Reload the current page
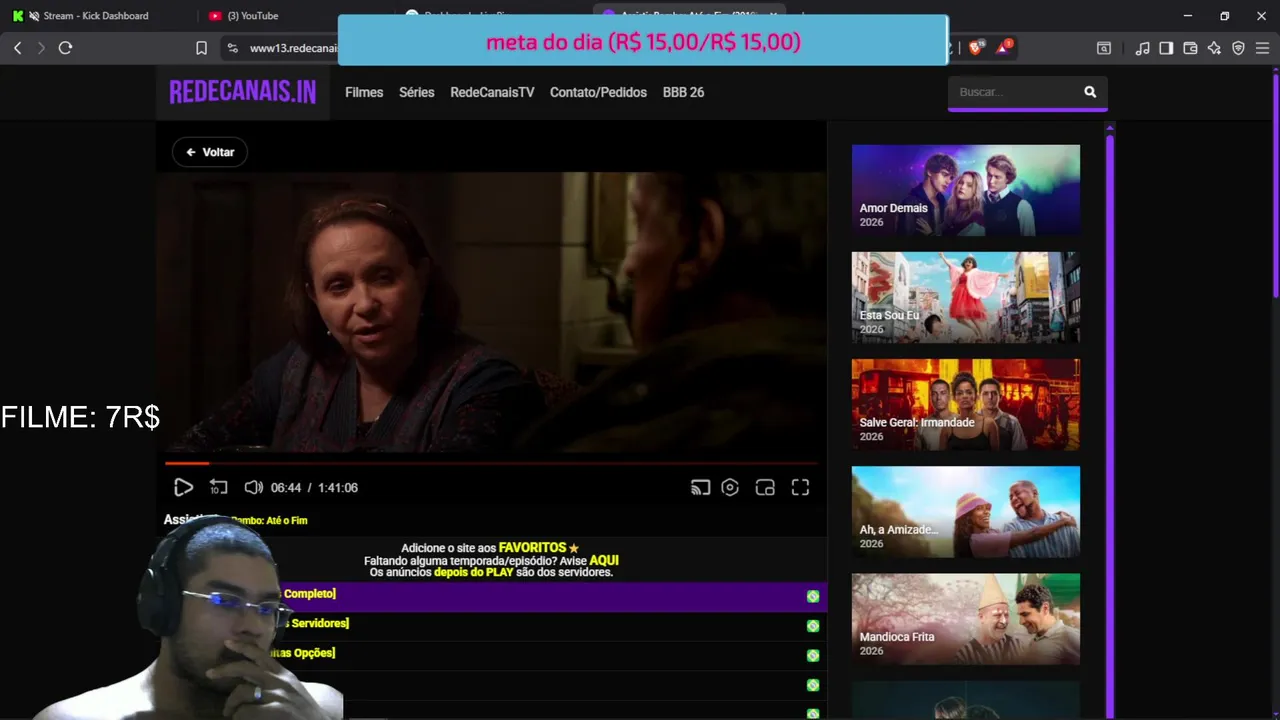 click(66, 48)
